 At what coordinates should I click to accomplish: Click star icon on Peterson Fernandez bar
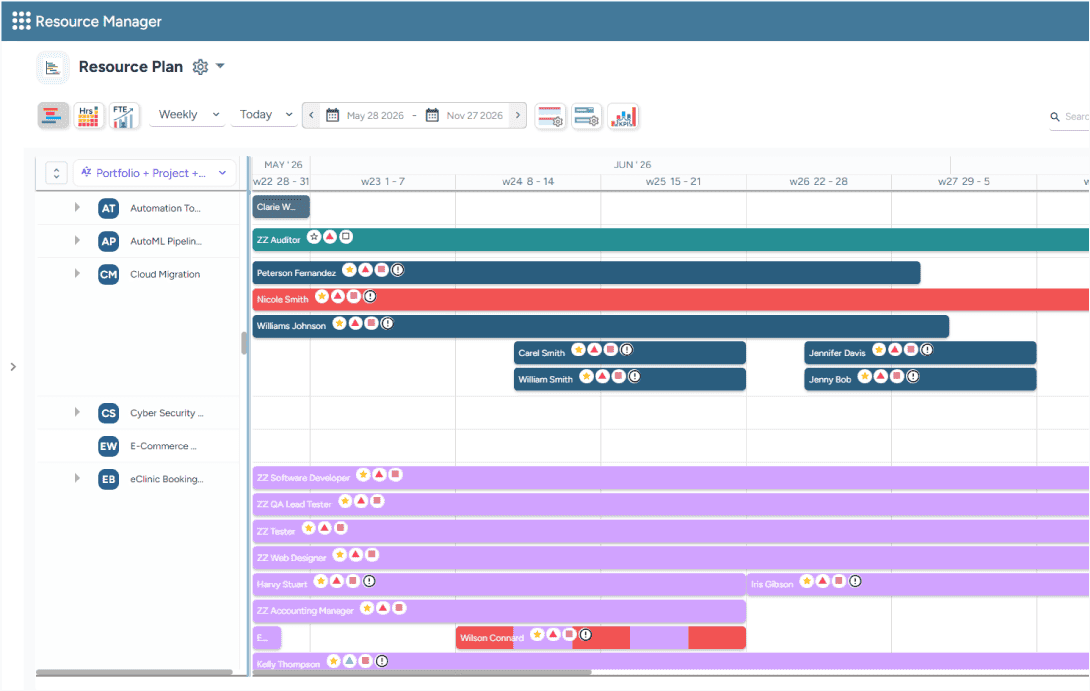click(350, 270)
